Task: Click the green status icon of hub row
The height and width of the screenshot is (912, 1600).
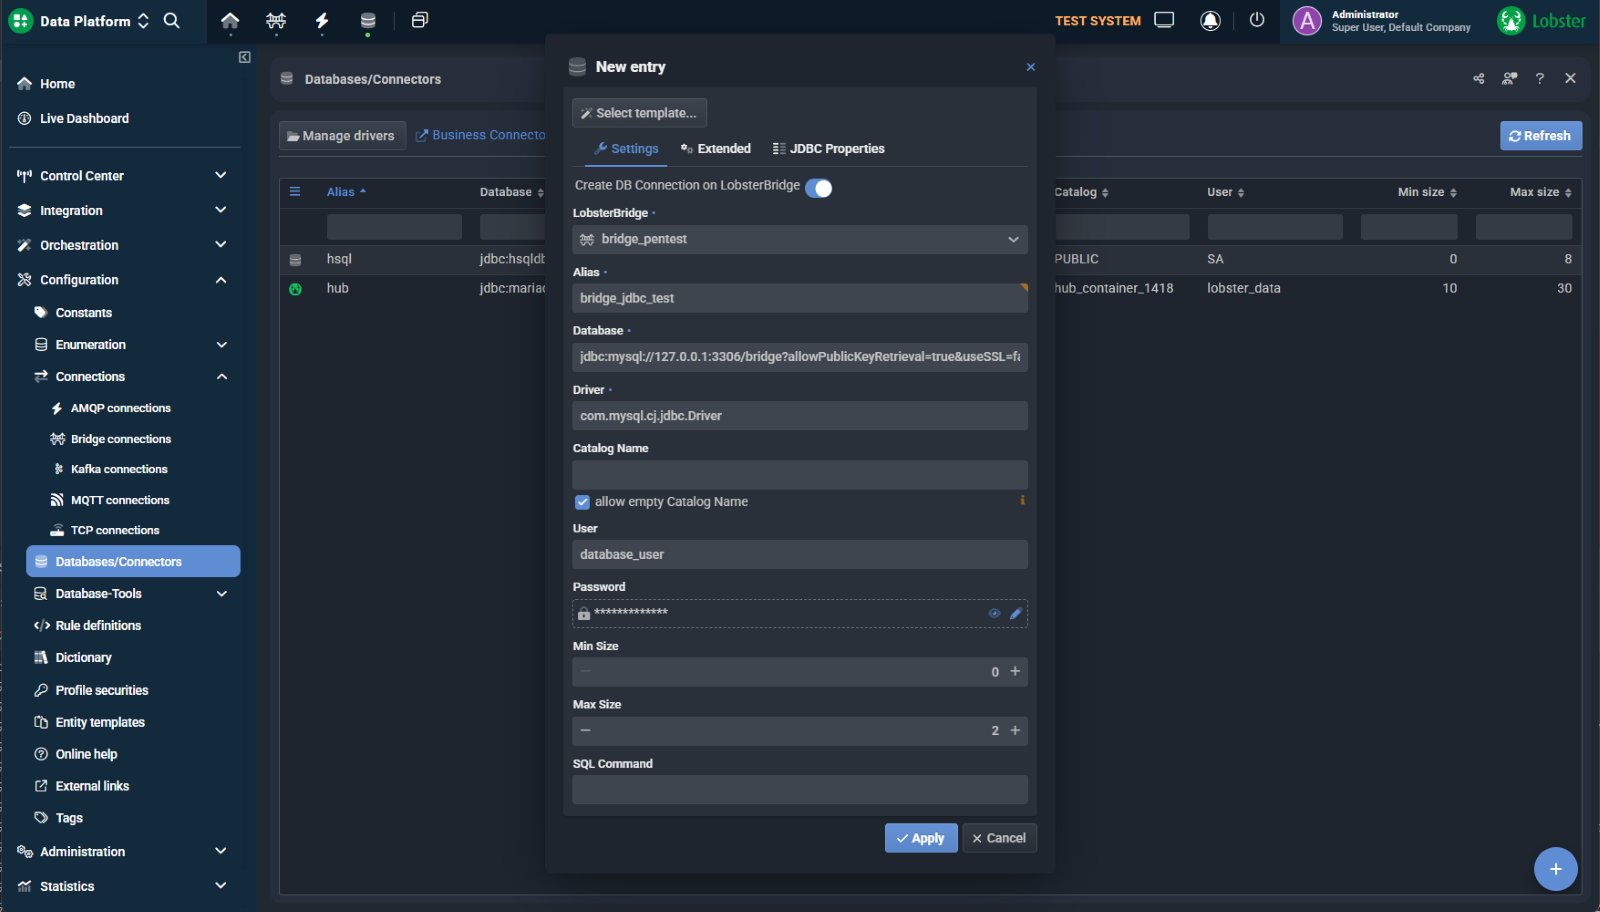Action: pos(295,289)
